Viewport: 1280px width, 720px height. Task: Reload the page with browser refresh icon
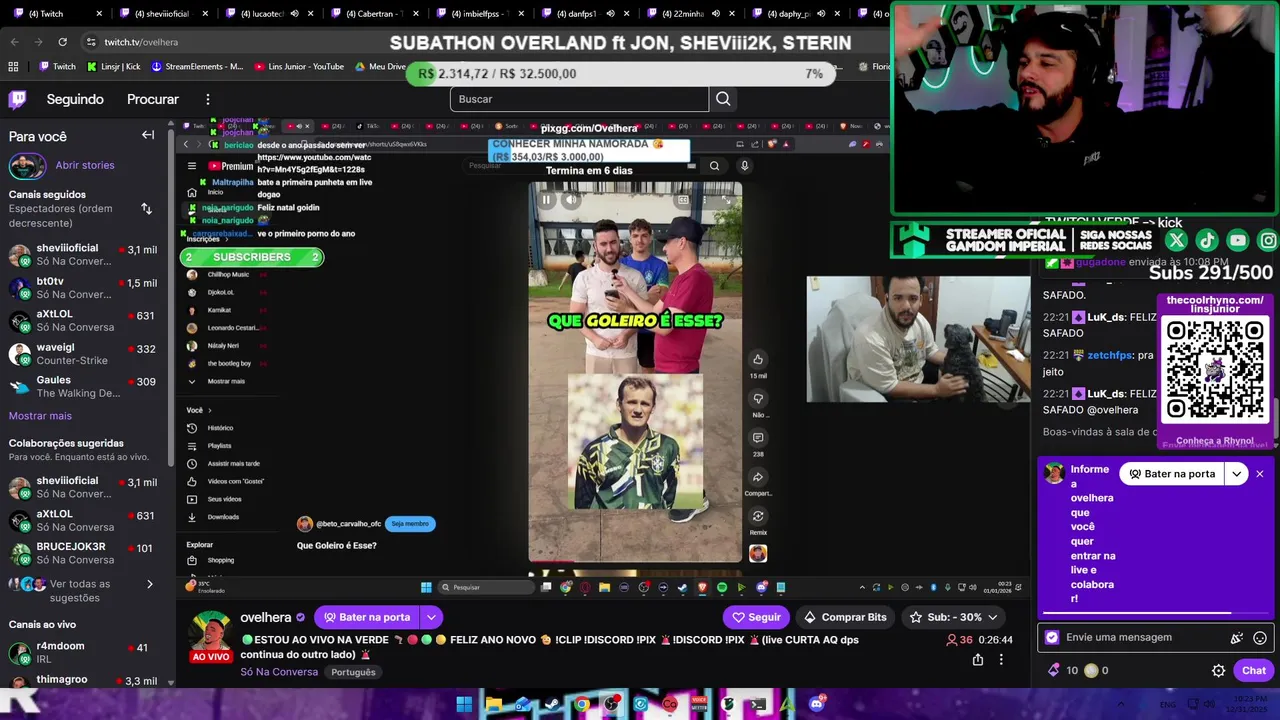point(62,42)
